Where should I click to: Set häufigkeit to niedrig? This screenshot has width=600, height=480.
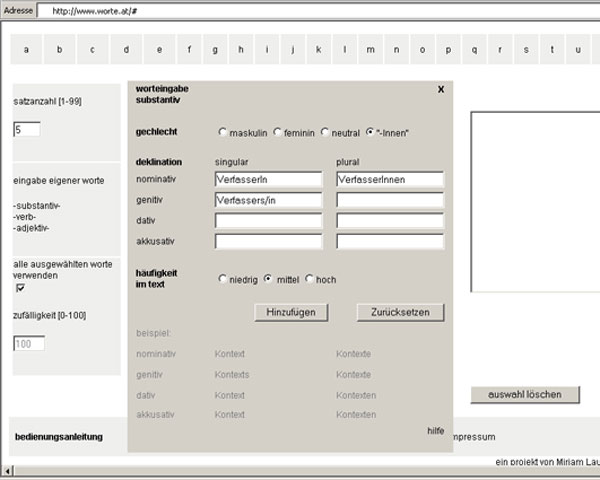click(222, 279)
